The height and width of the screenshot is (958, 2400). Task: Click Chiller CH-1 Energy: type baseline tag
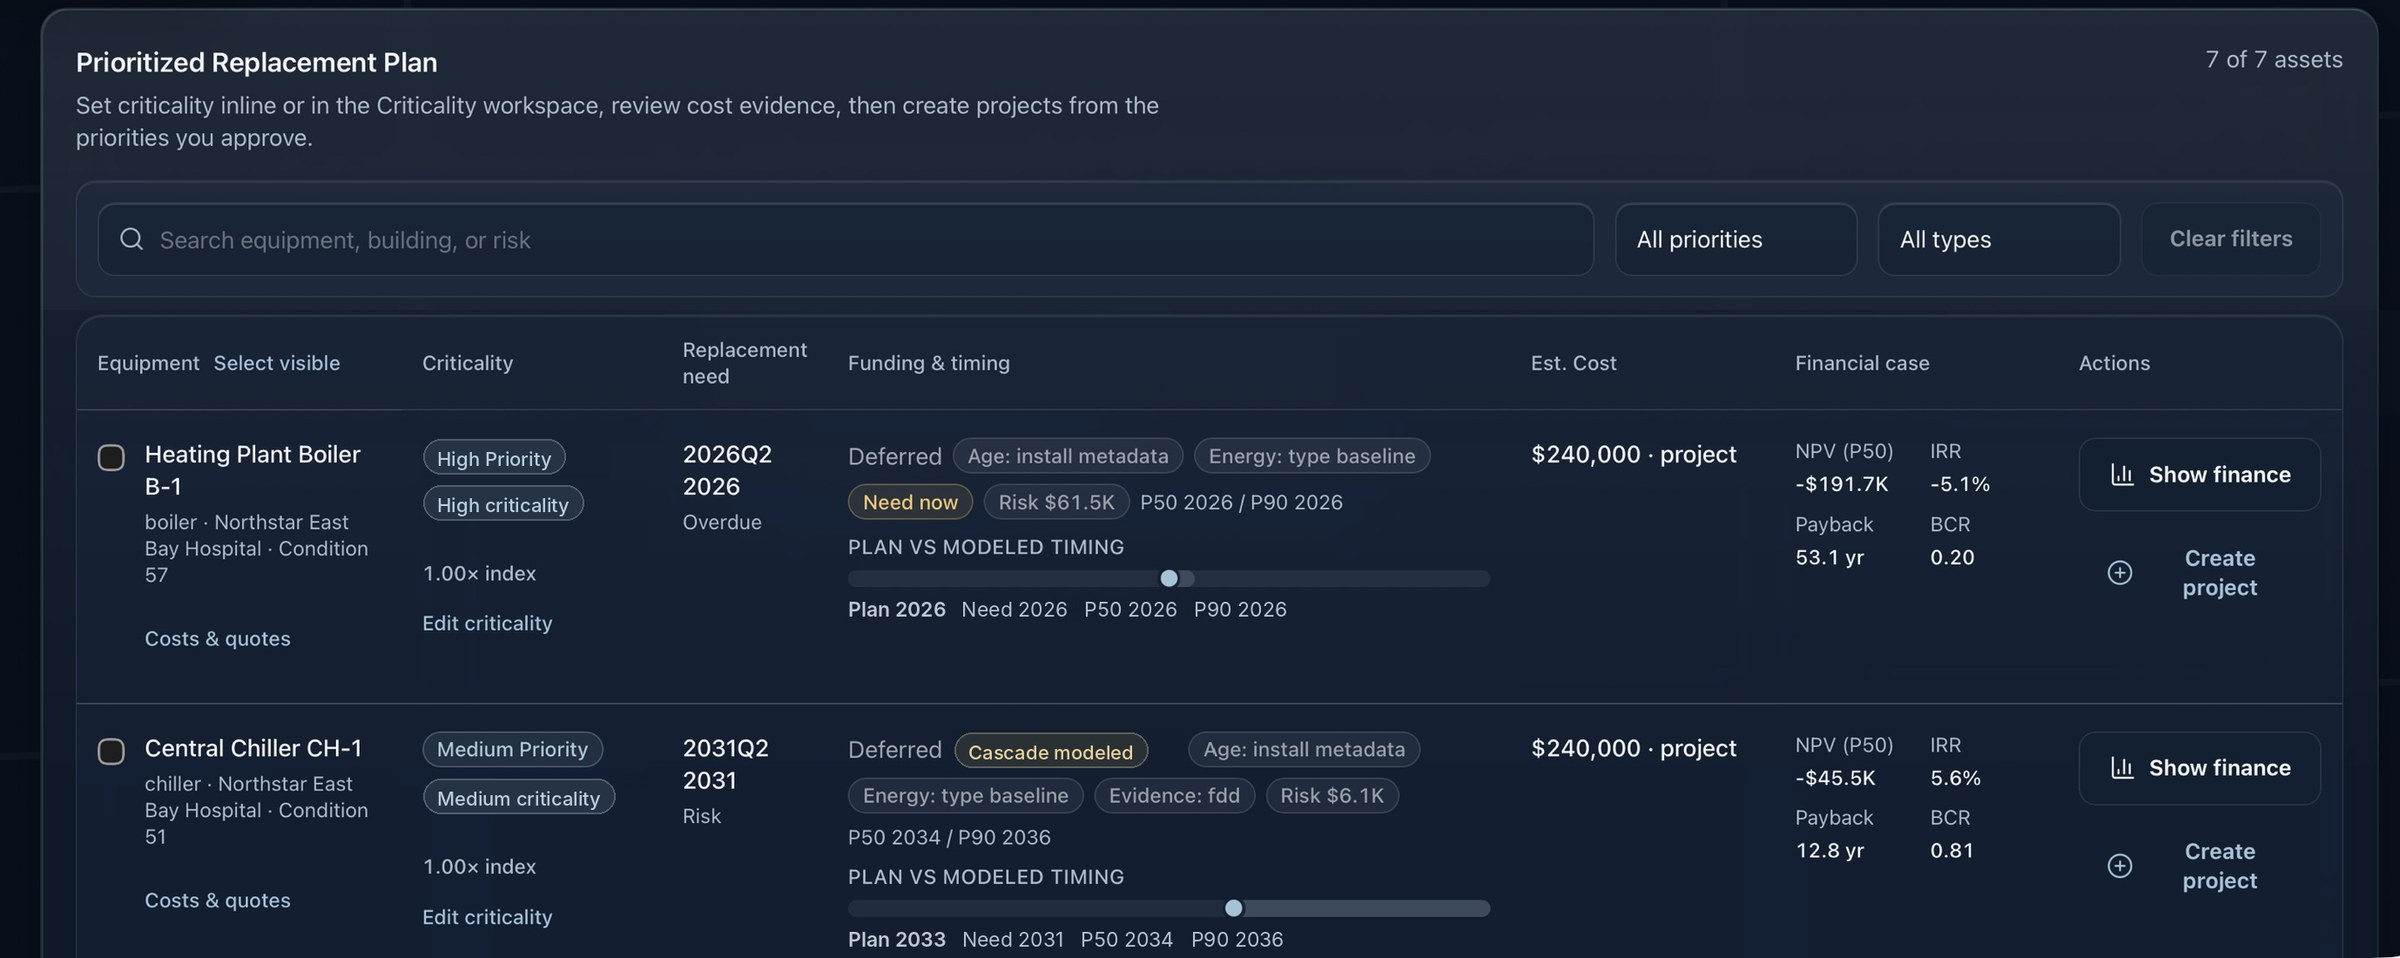966,796
